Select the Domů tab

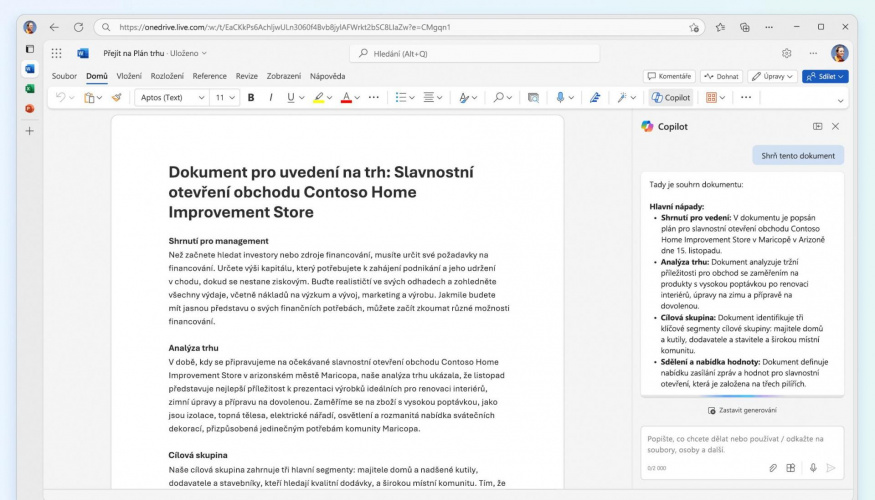(x=97, y=76)
